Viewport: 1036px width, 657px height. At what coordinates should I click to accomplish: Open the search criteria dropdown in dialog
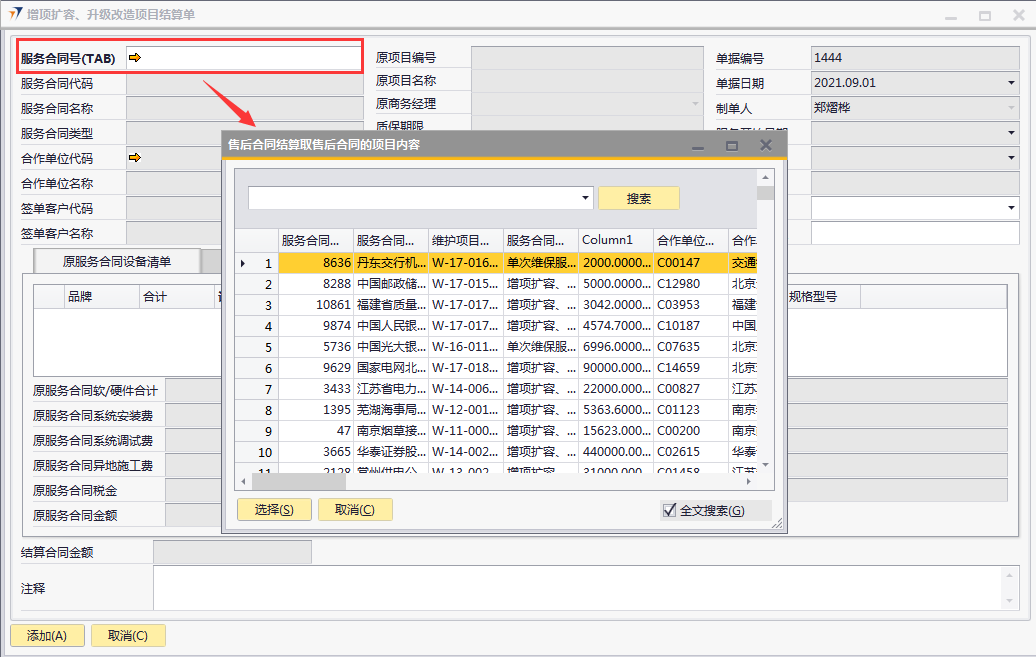click(585, 198)
